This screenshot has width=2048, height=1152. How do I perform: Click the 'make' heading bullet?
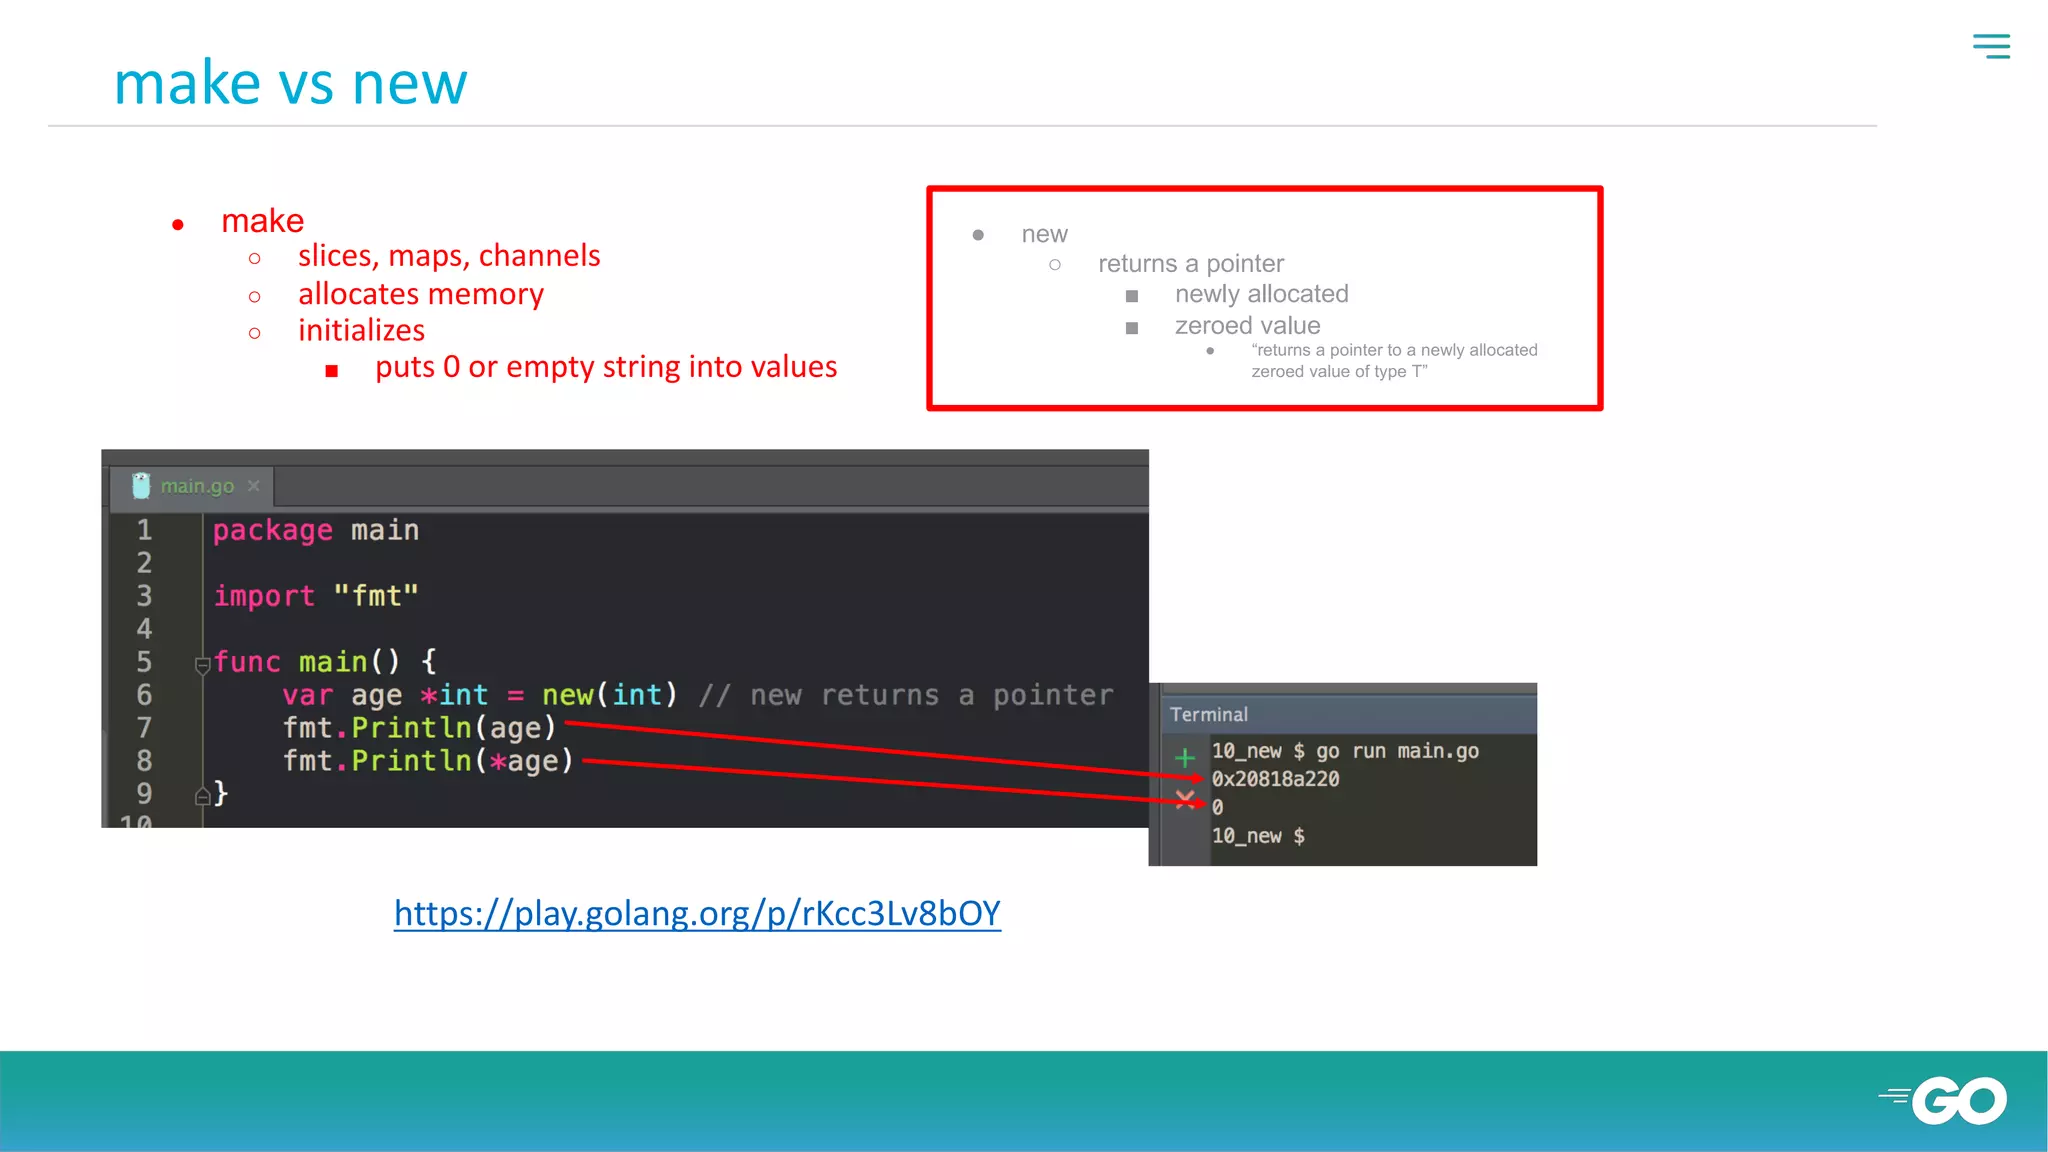click(262, 221)
